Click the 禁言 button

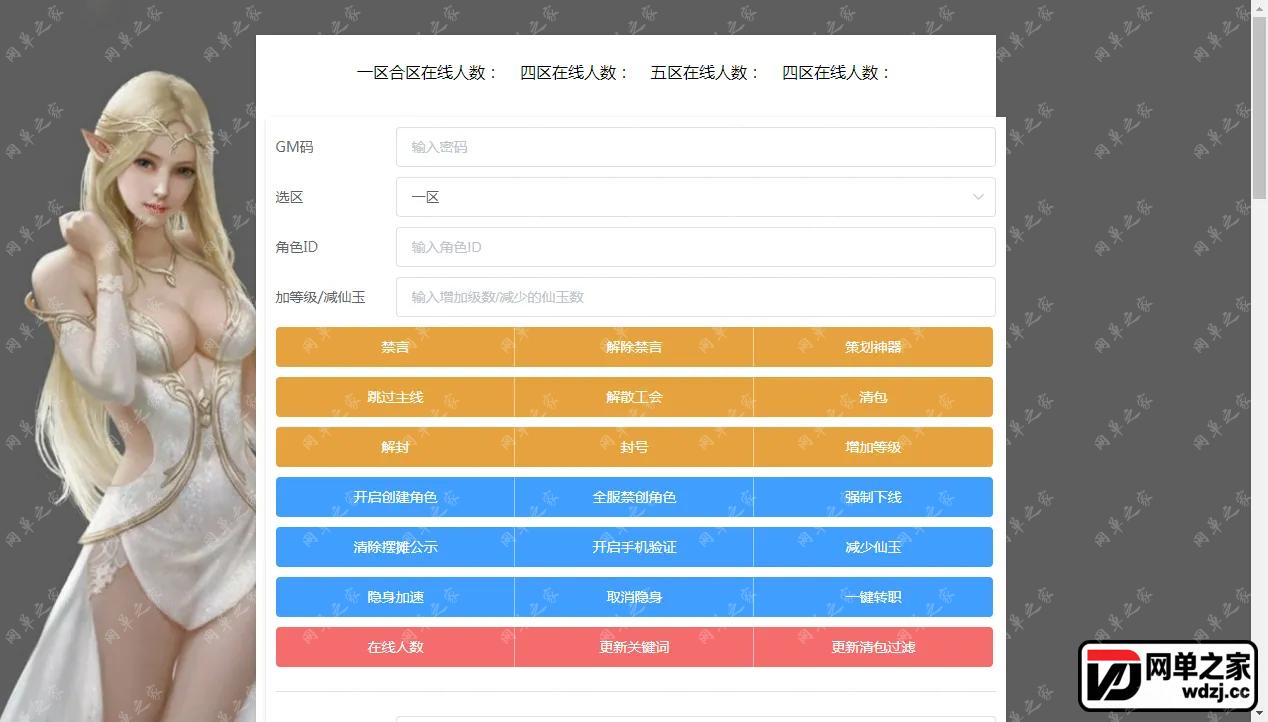[395, 347]
